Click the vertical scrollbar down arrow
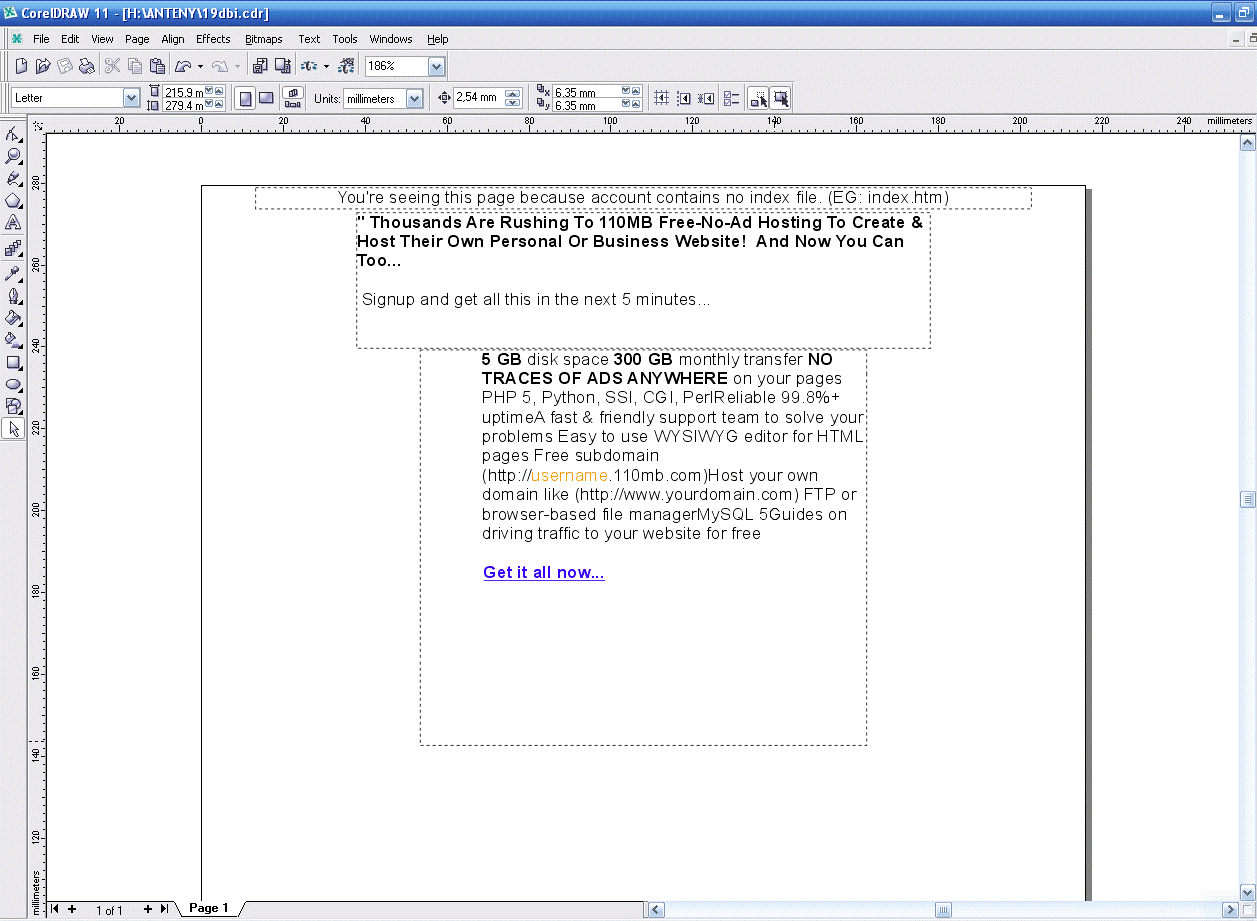 [x=1248, y=892]
